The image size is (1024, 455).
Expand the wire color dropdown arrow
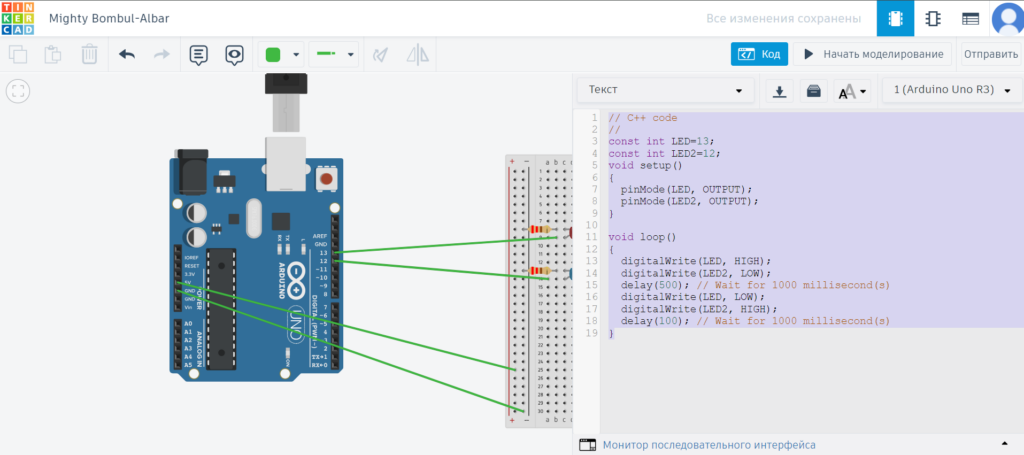coord(296,55)
